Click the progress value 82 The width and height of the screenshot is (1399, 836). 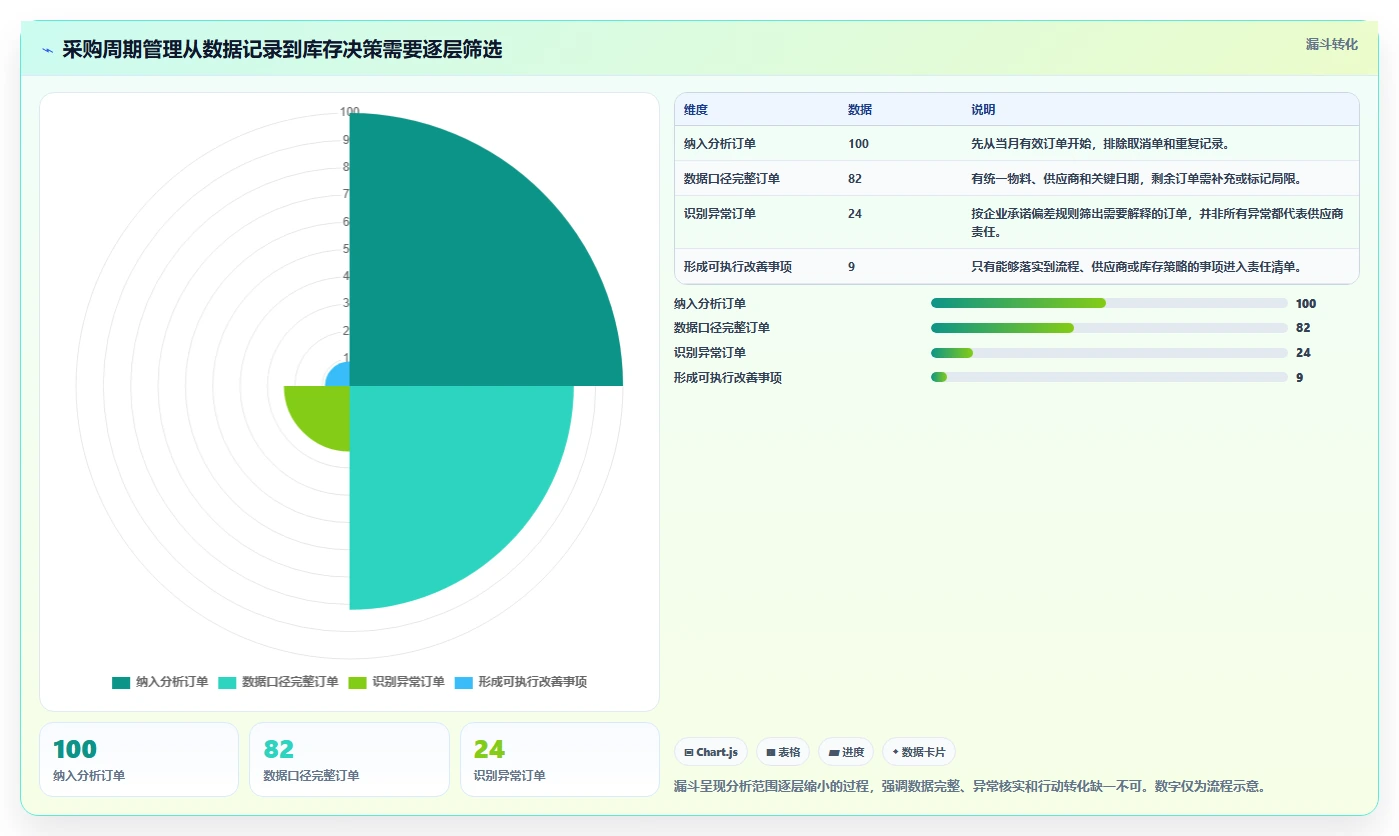1303,328
